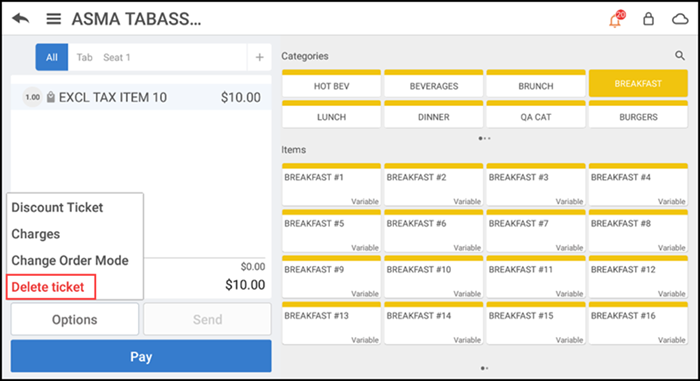Select the BURGERS category tile
Screen dimensions: 700x381
[x=638, y=114]
